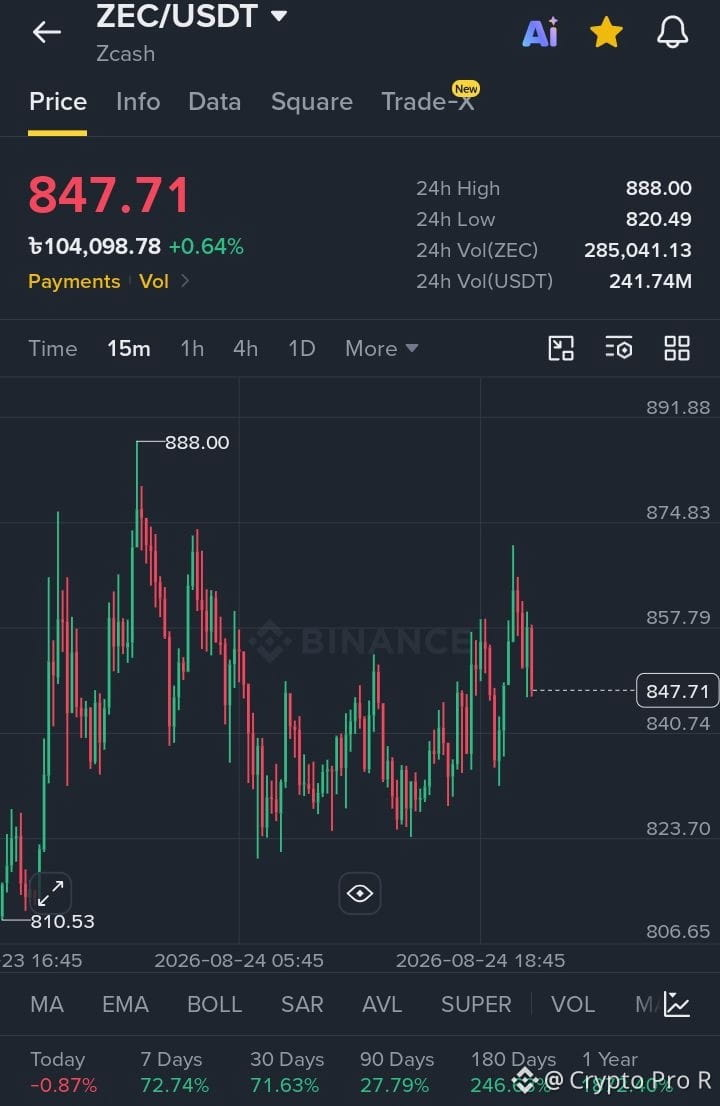Expand tags with the chevron after Vol
The image size is (720, 1106).
(x=185, y=281)
